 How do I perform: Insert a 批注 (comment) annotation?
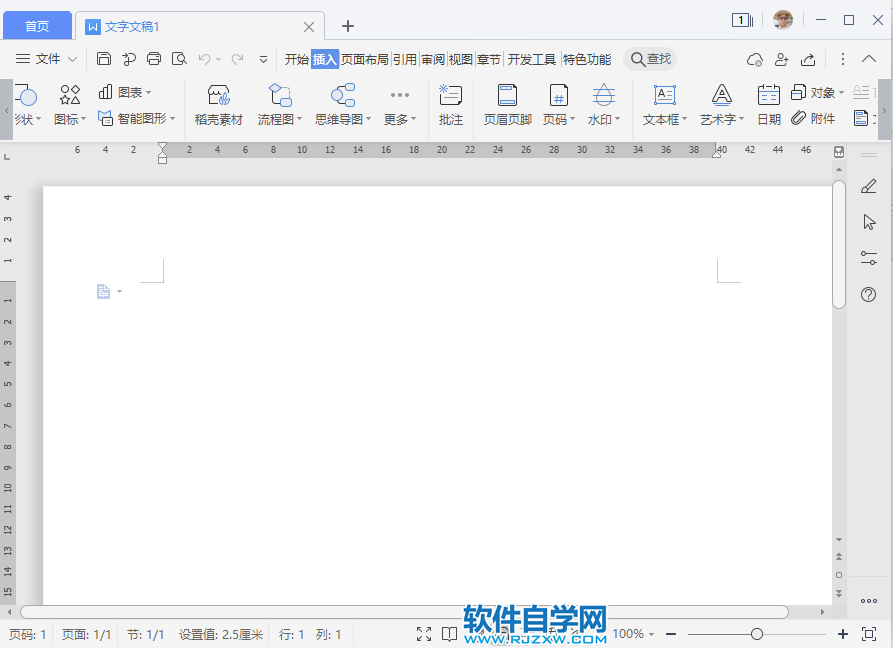coord(450,104)
